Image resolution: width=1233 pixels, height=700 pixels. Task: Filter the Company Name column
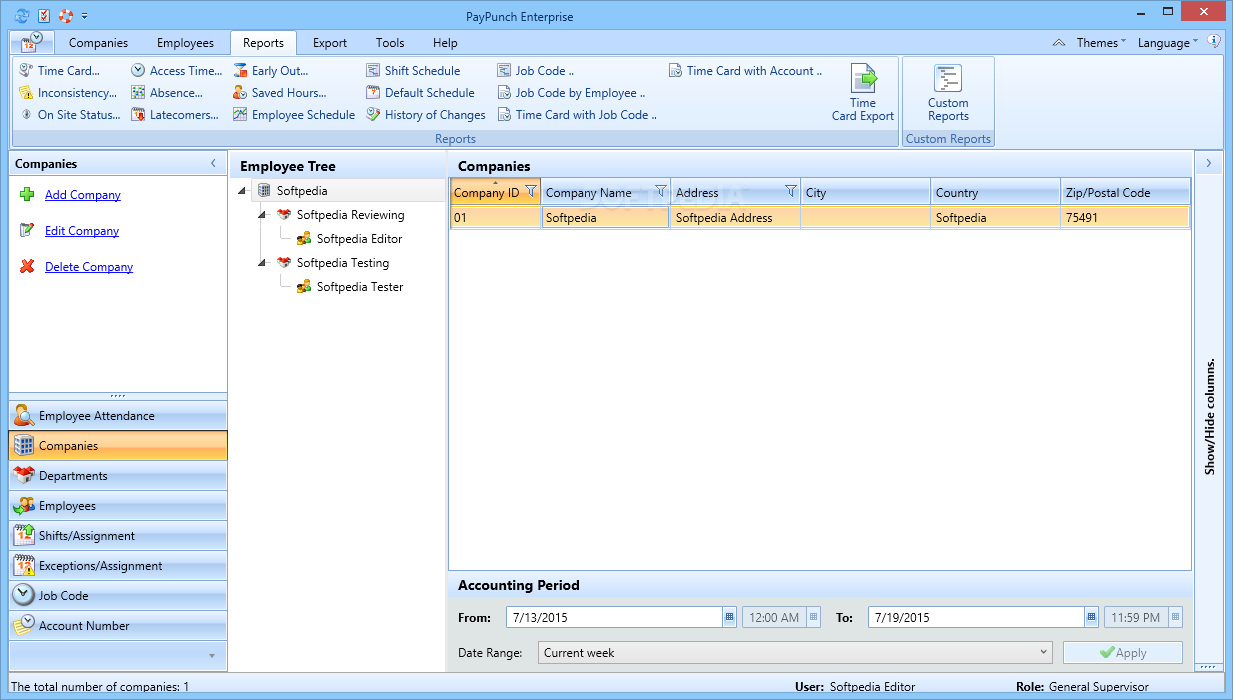[x=660, y=192]
